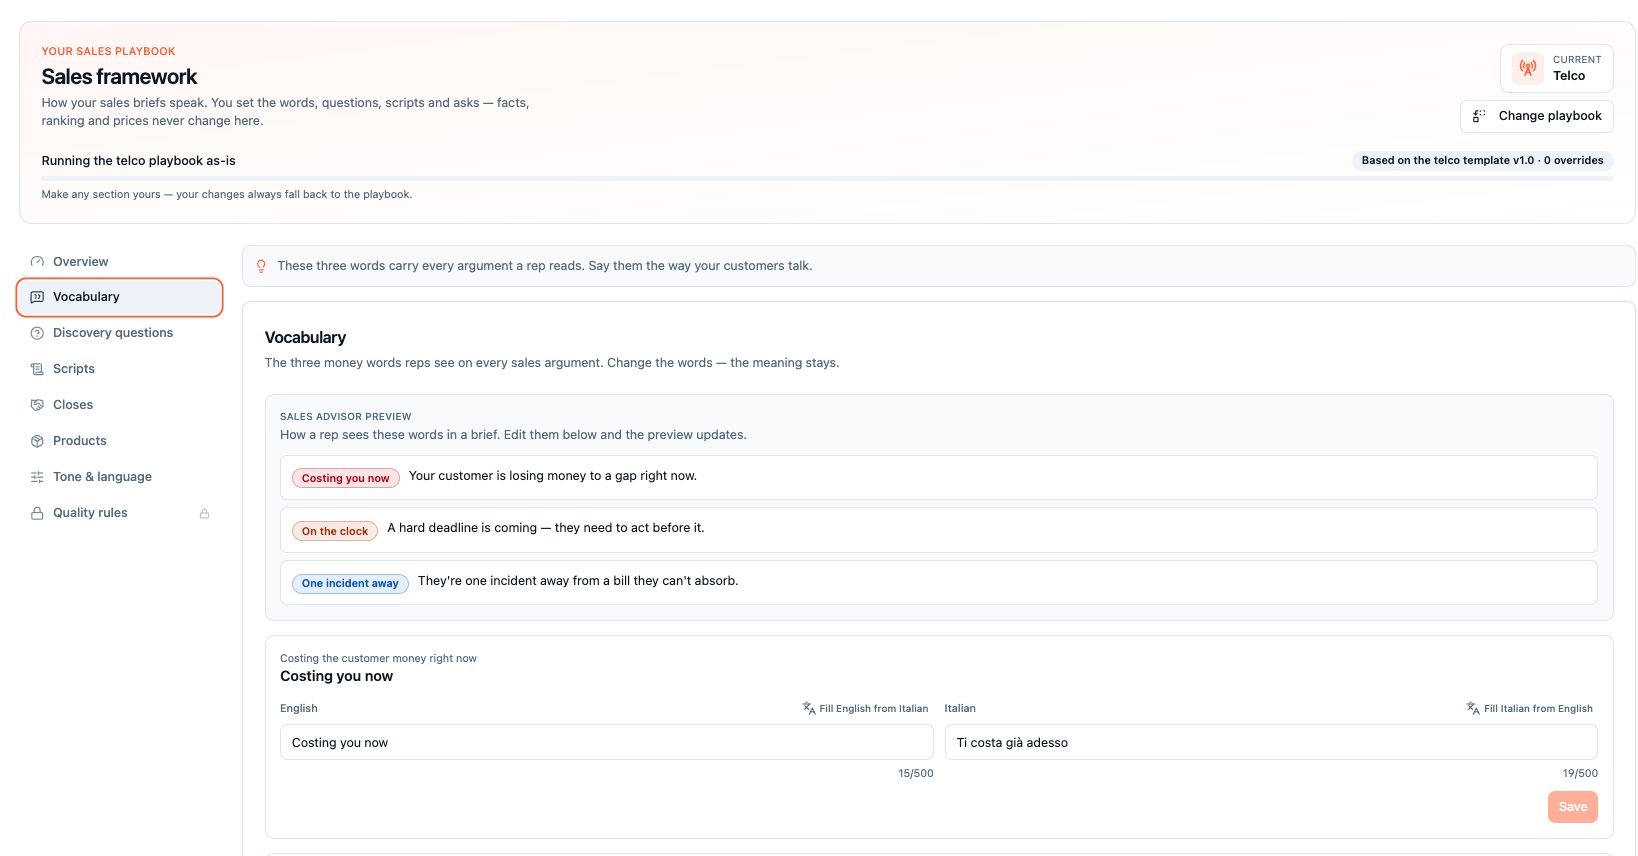
Task: Click the Scripts scroll icon
Action: (37, 369)
